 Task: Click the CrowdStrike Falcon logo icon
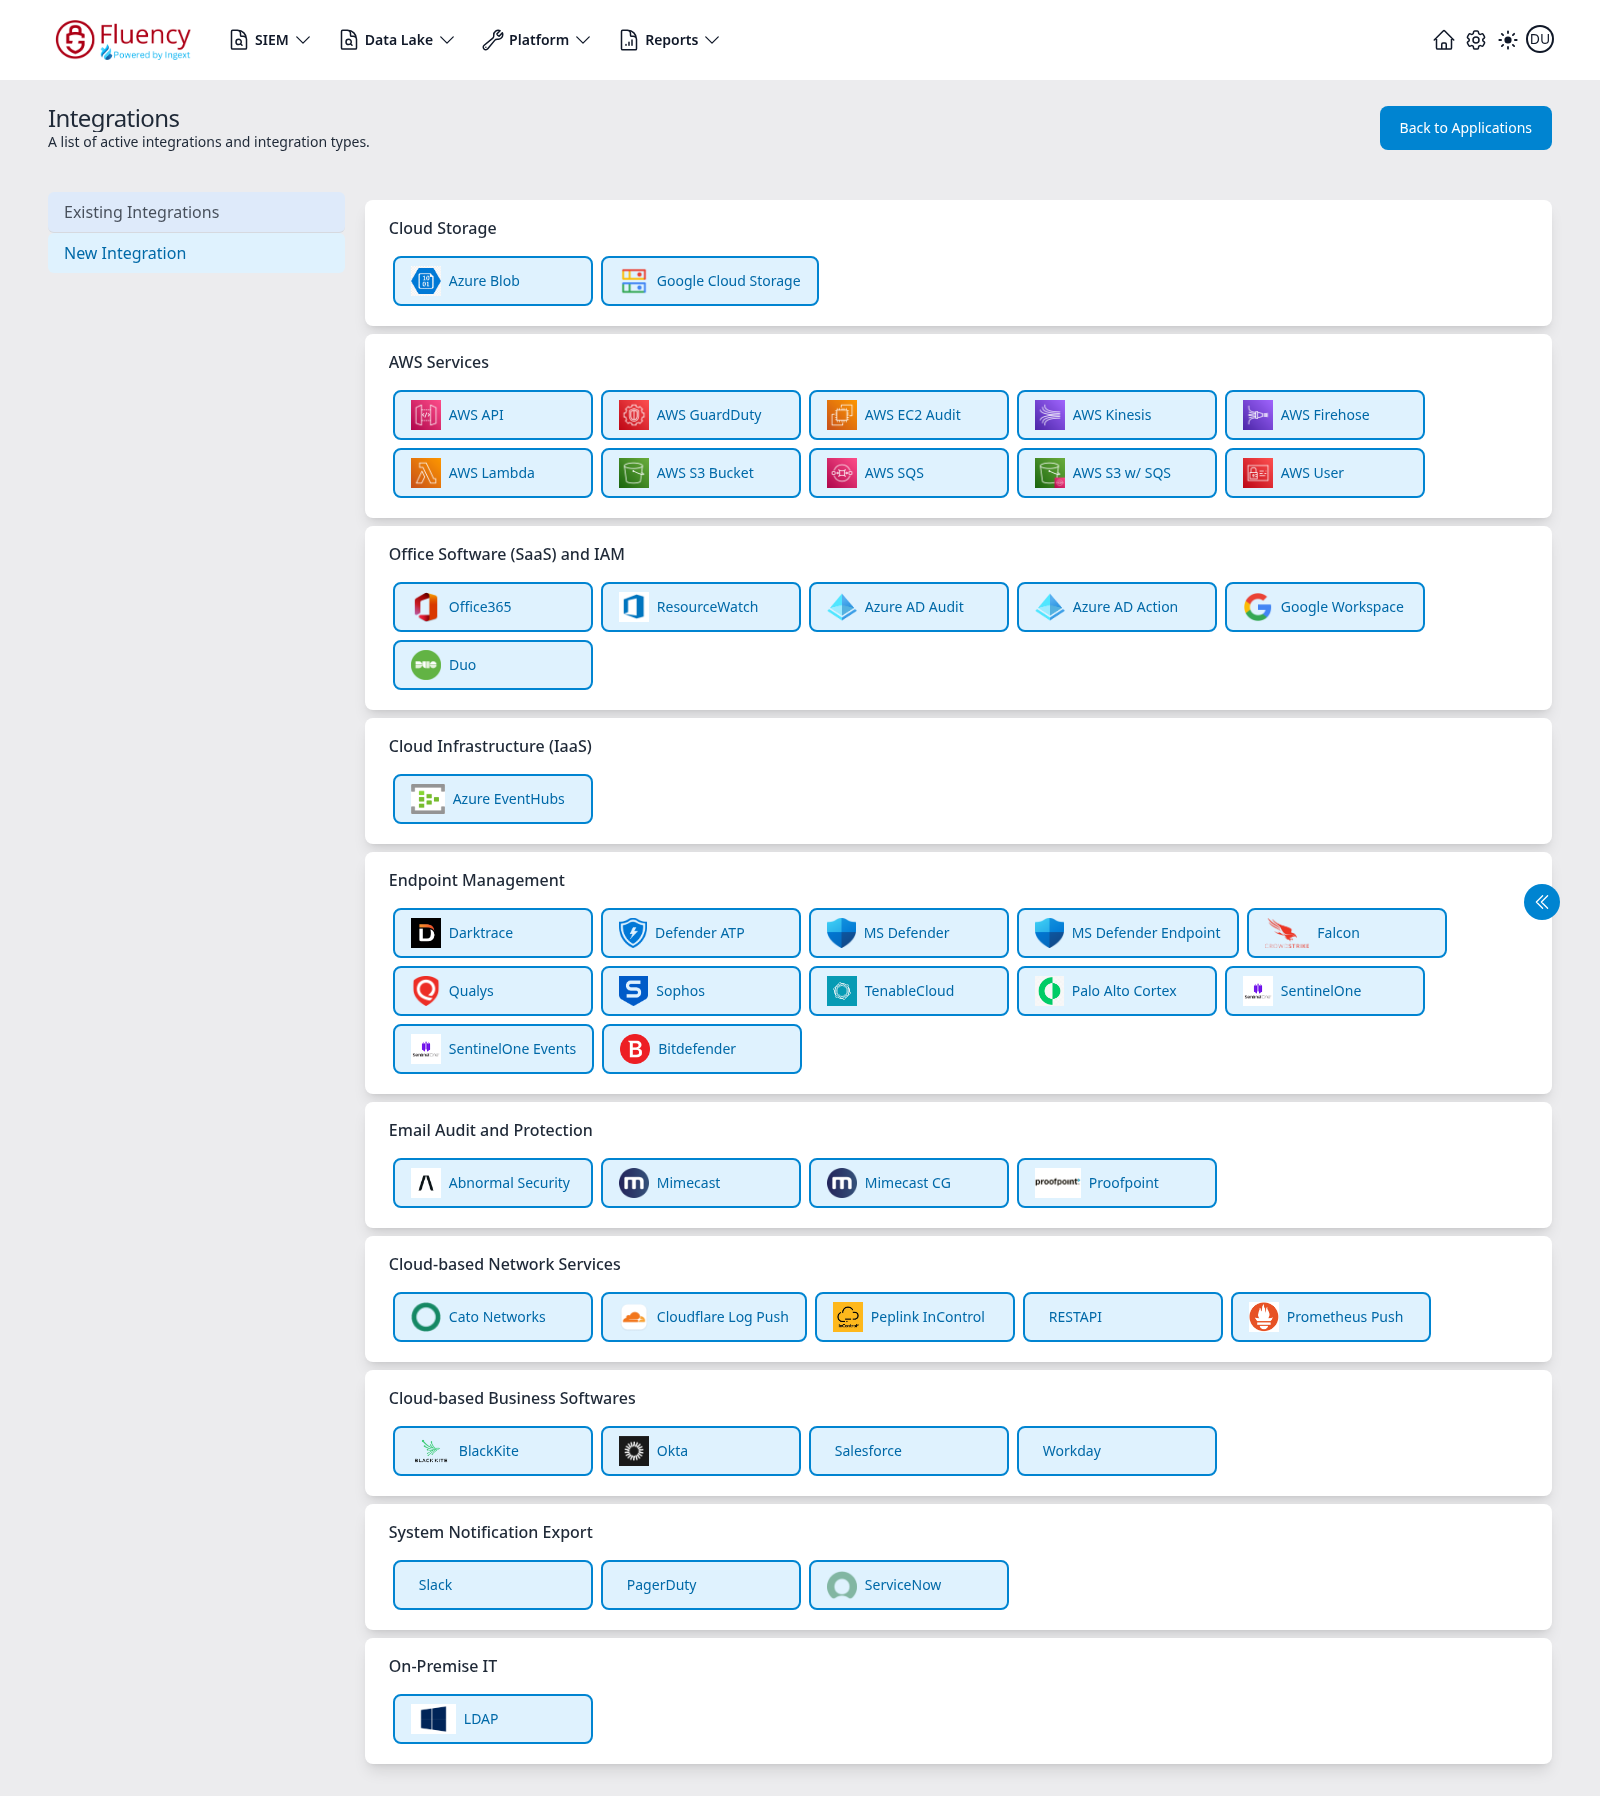(x=1287, y=933)
